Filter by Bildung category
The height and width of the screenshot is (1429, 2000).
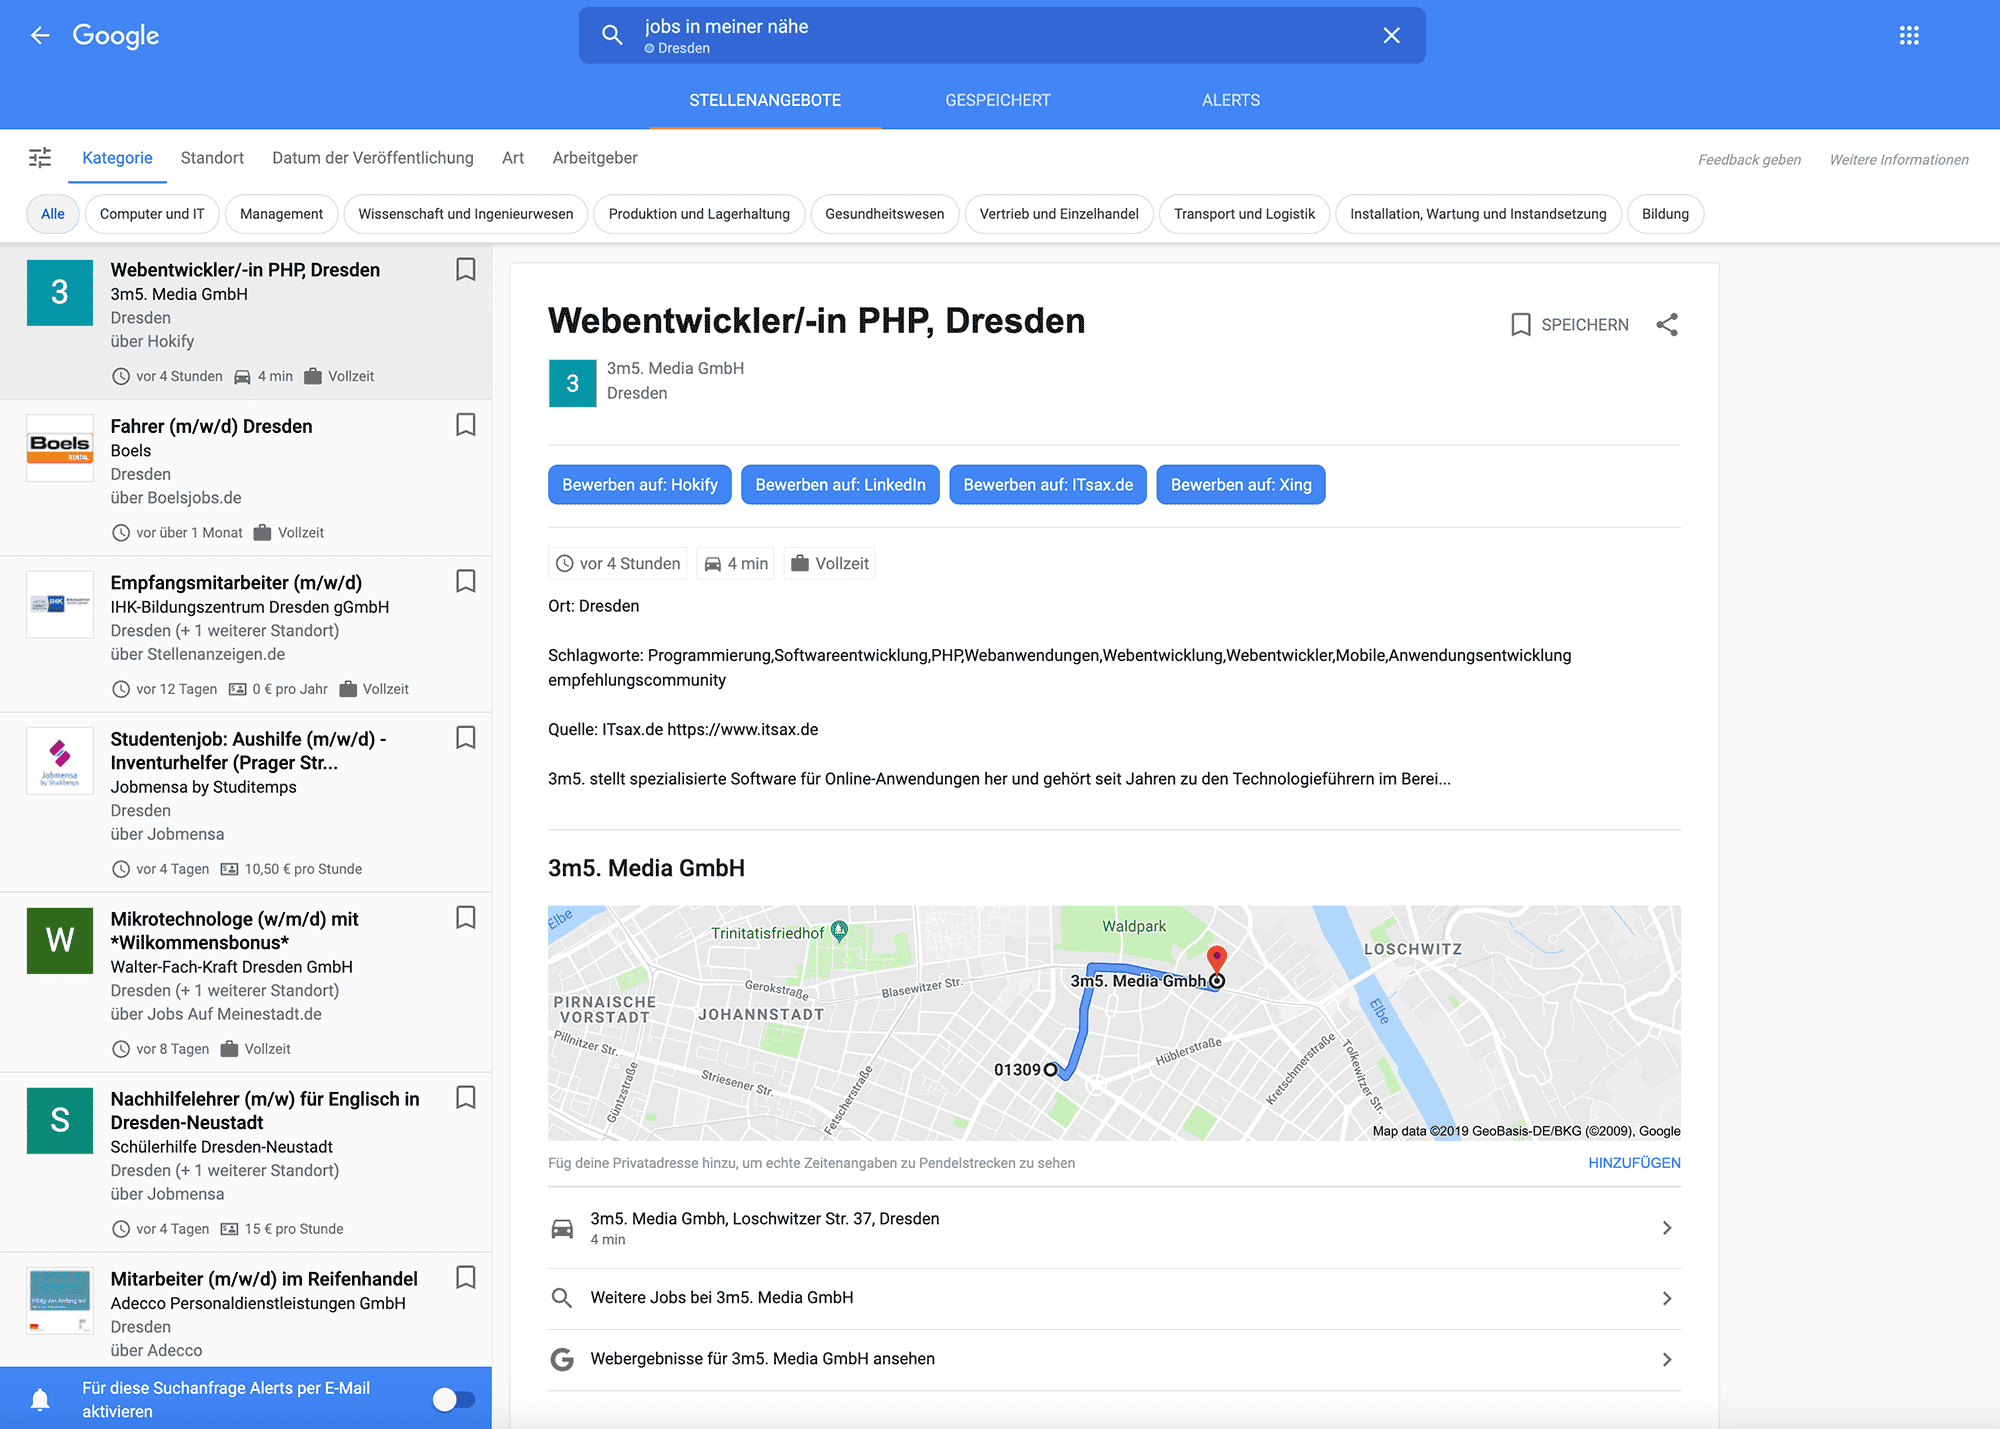(x=1665, y=214)
